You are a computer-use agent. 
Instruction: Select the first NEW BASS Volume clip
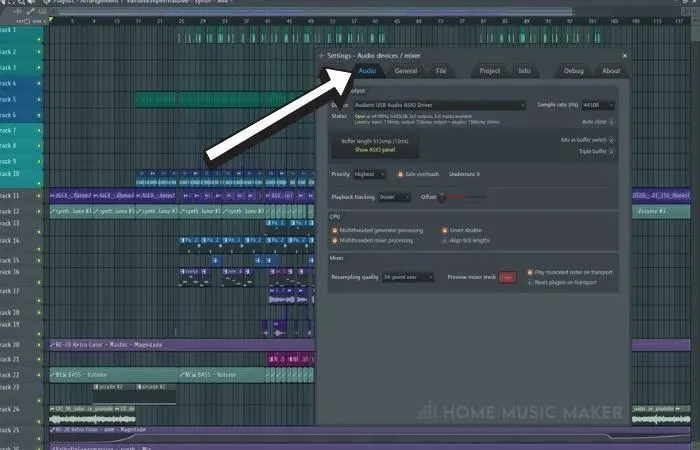pos(114,375)
